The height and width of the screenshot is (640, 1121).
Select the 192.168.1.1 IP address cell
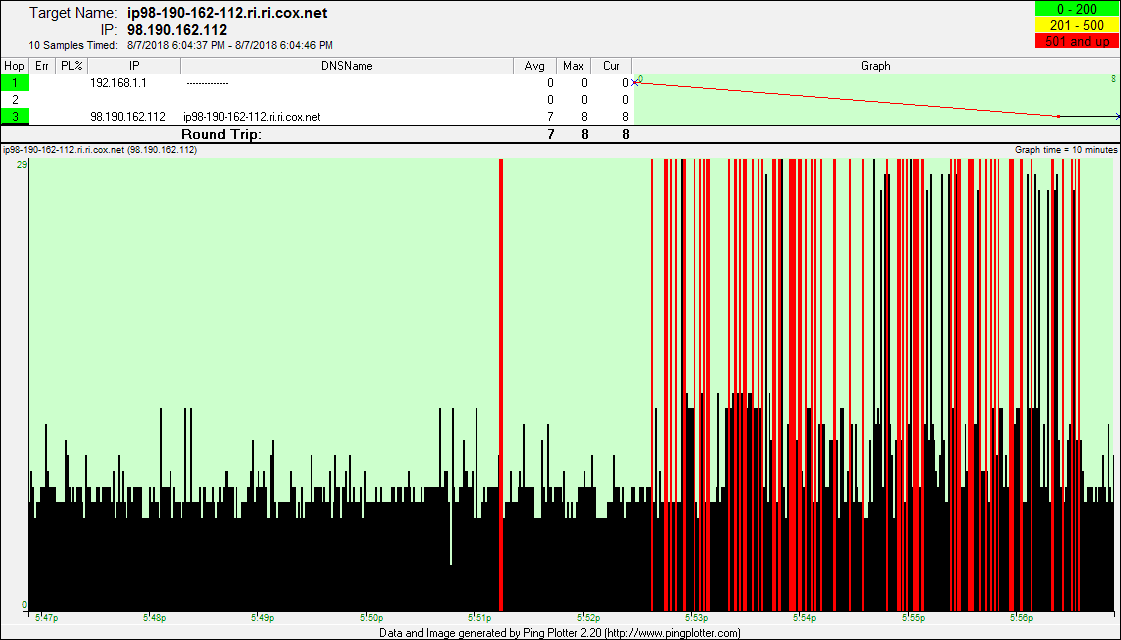point(118,83)
